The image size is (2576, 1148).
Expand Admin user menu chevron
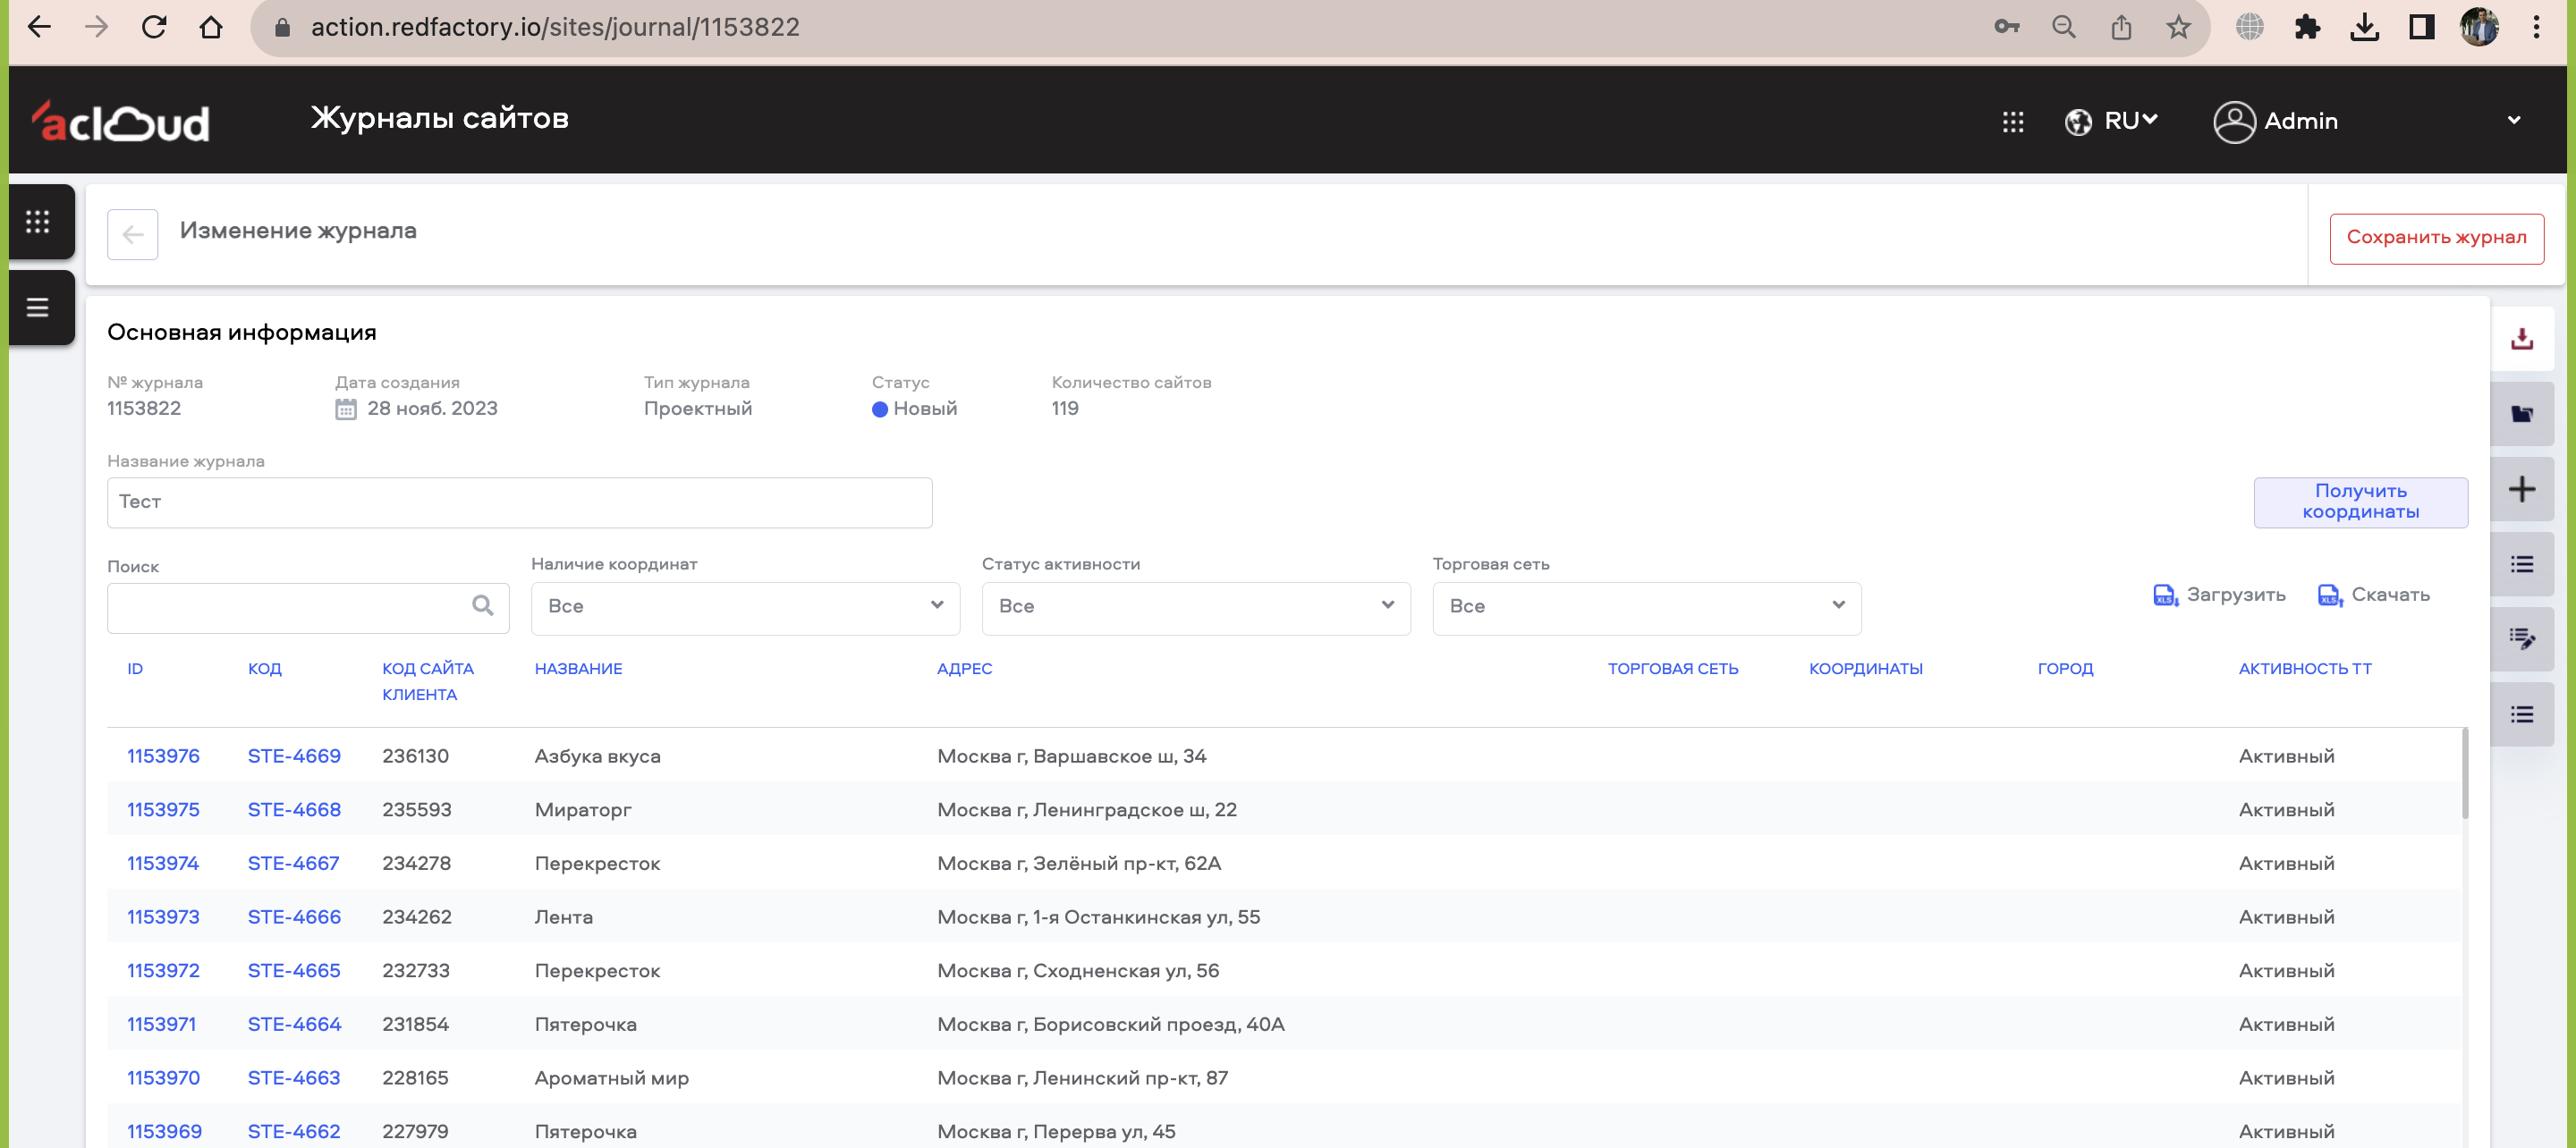pos(2514,120)
